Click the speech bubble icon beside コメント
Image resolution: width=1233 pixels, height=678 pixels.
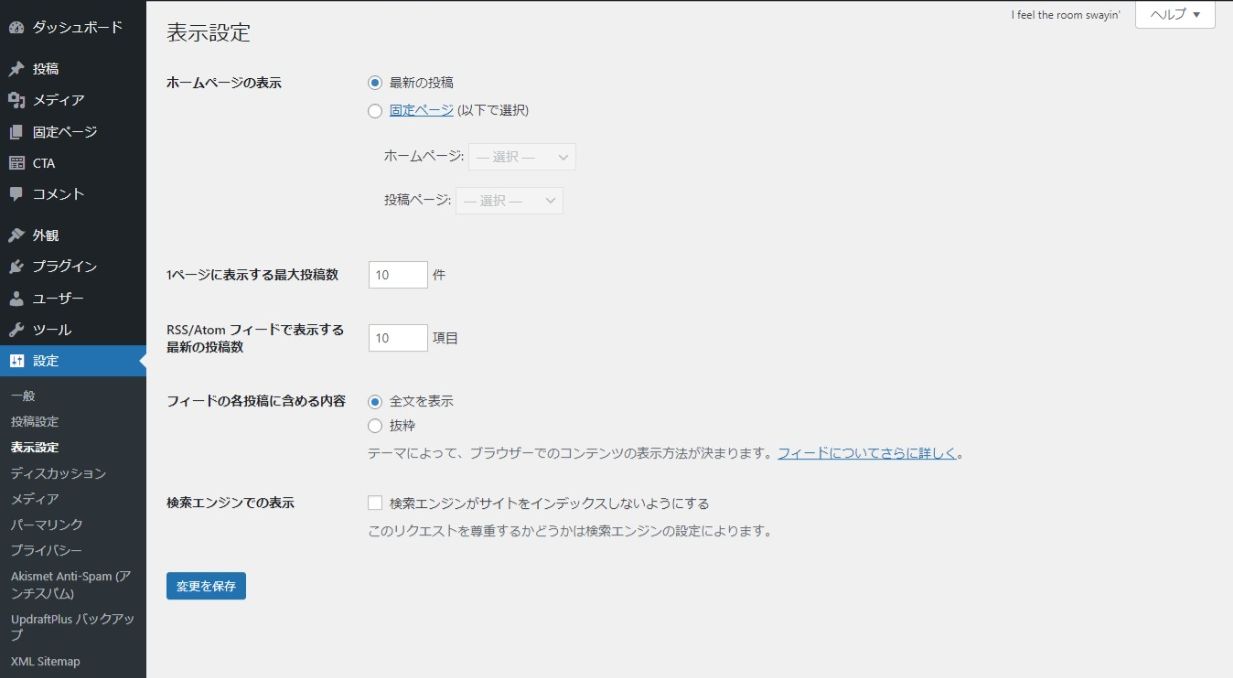pos(16,194)
